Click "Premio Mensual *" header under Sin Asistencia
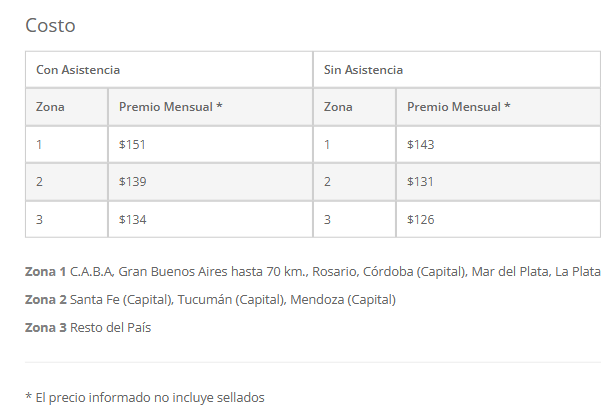The image size is (614, 419). coord(458,107)
